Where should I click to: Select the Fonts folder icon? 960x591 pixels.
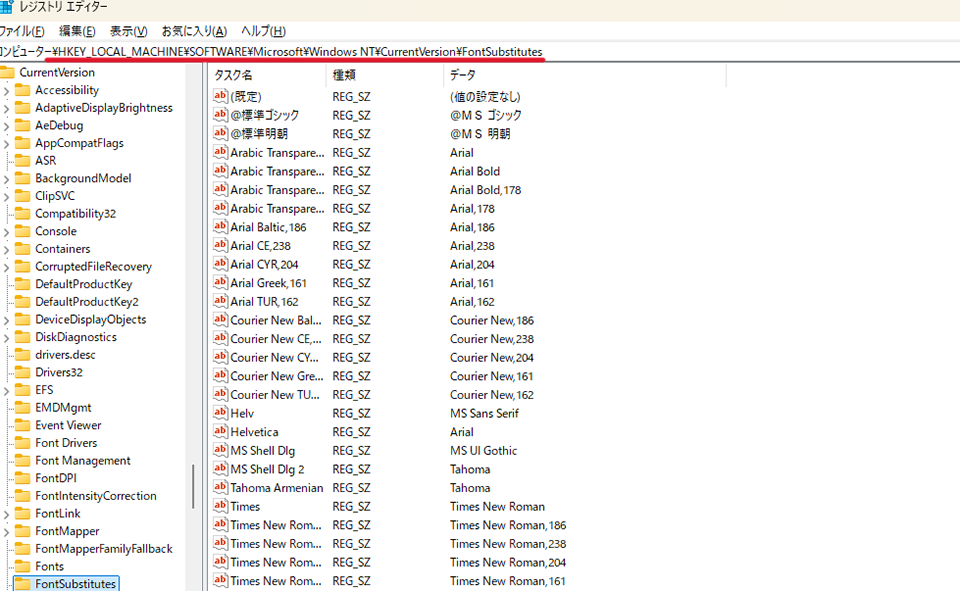(23, 567)
